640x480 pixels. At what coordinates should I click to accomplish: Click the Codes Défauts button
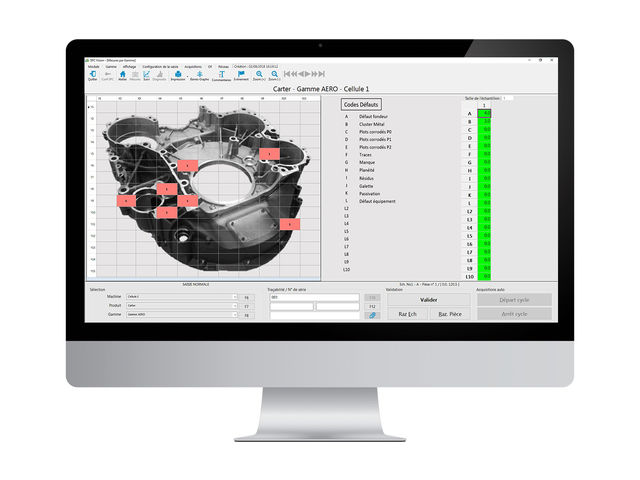(361, 104)
